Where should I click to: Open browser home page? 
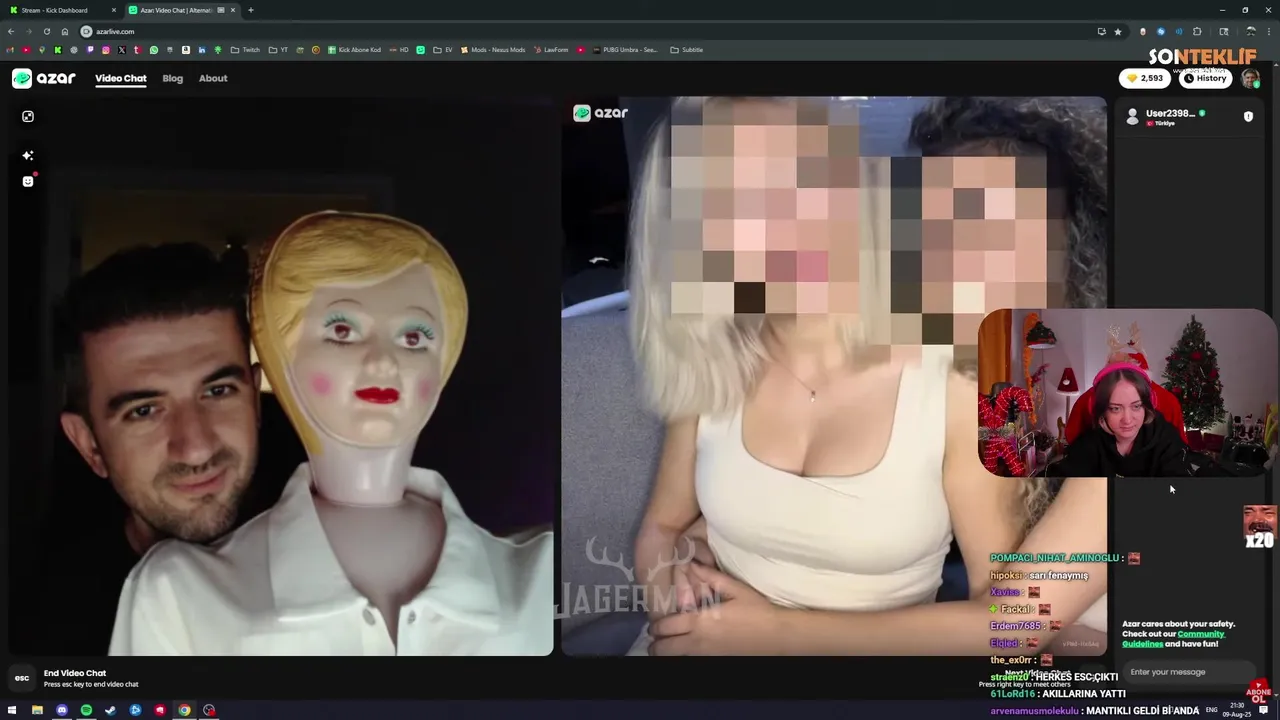pyautogui.click(x=65, y=31)
